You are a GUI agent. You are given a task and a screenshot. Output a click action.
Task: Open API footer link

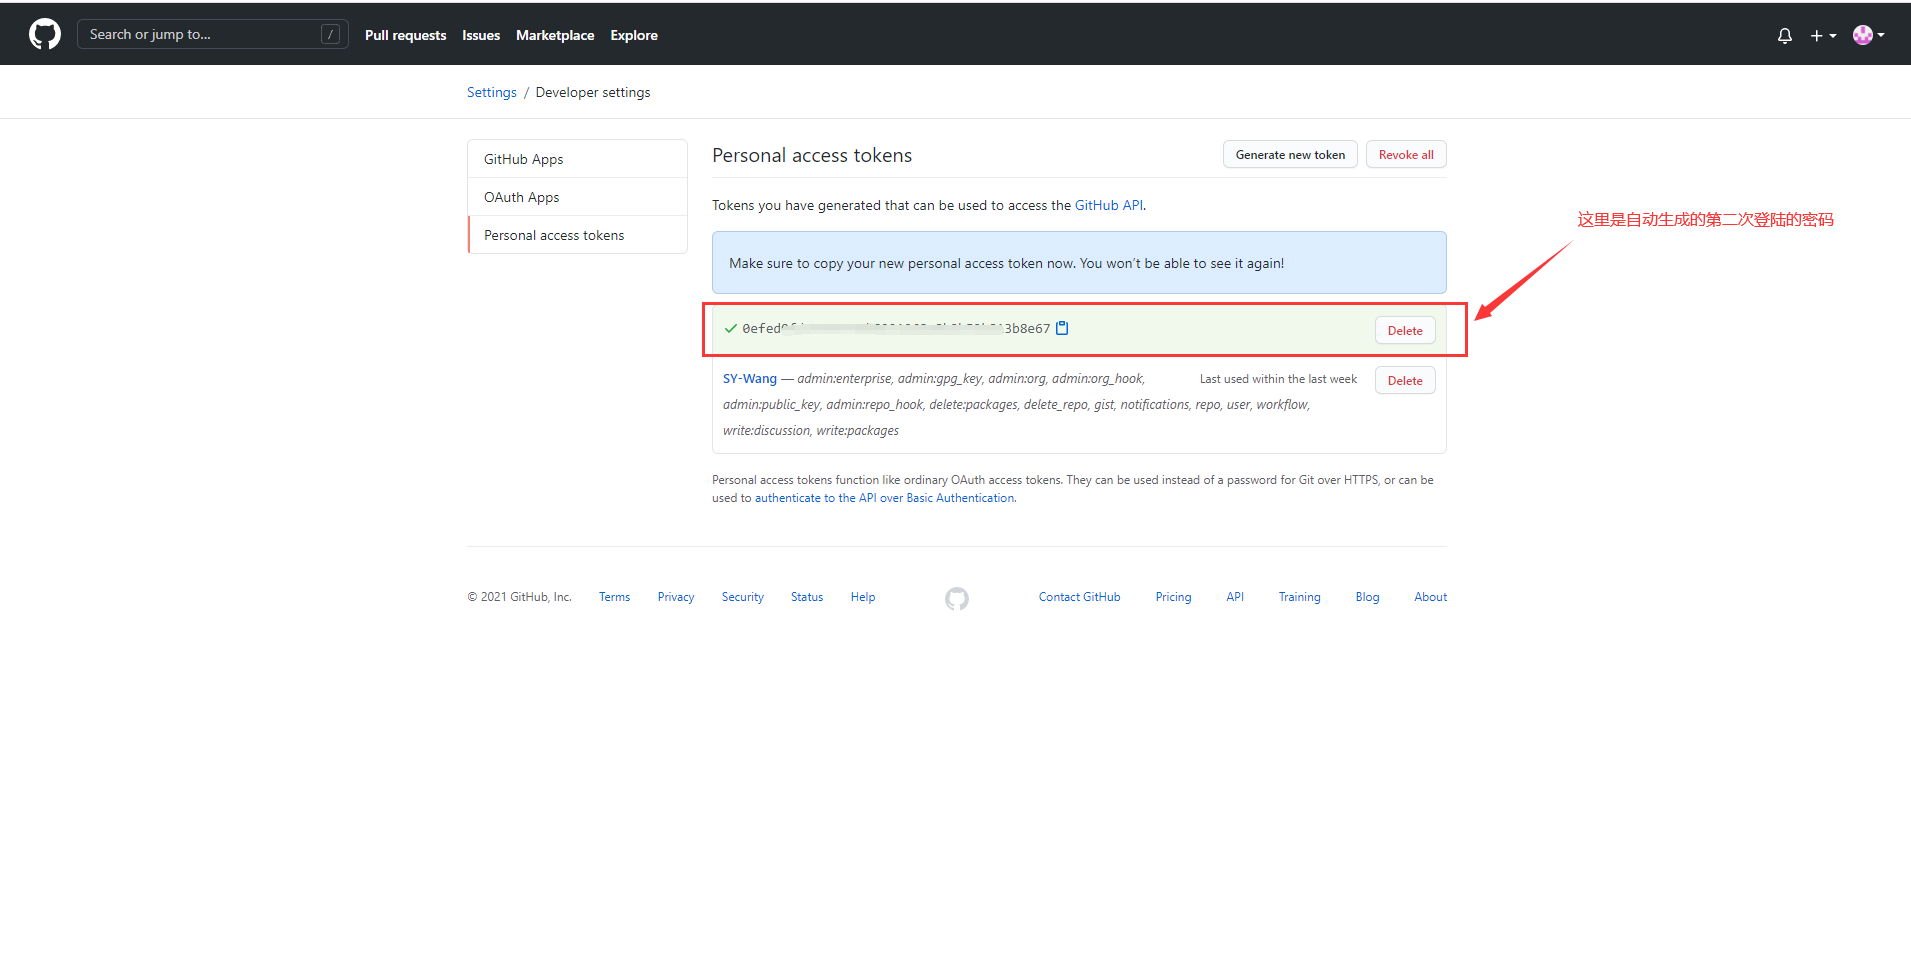coord(1235,597)
